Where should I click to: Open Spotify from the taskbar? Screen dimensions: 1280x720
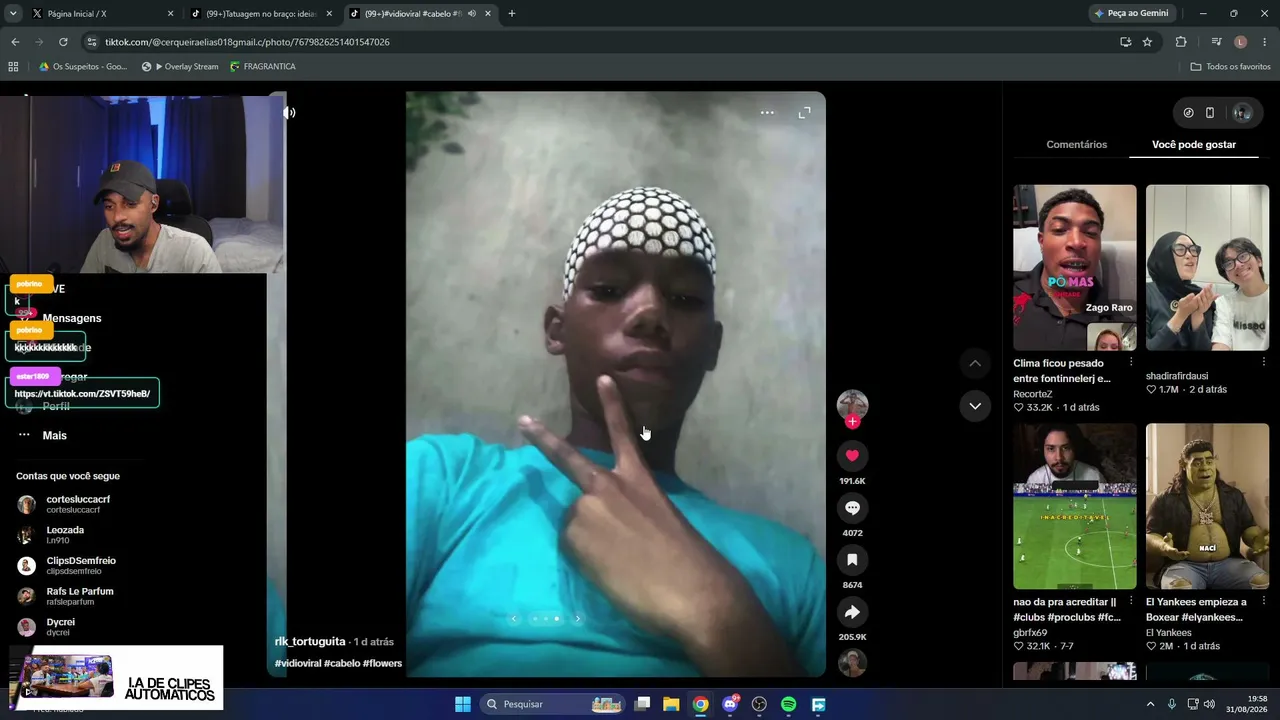tap(789, 704)
